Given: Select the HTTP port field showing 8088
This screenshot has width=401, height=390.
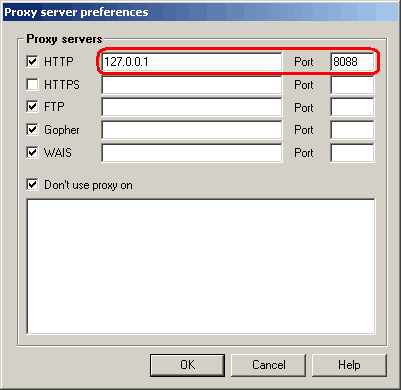Looking at the screenshot, I should (352, 62).
